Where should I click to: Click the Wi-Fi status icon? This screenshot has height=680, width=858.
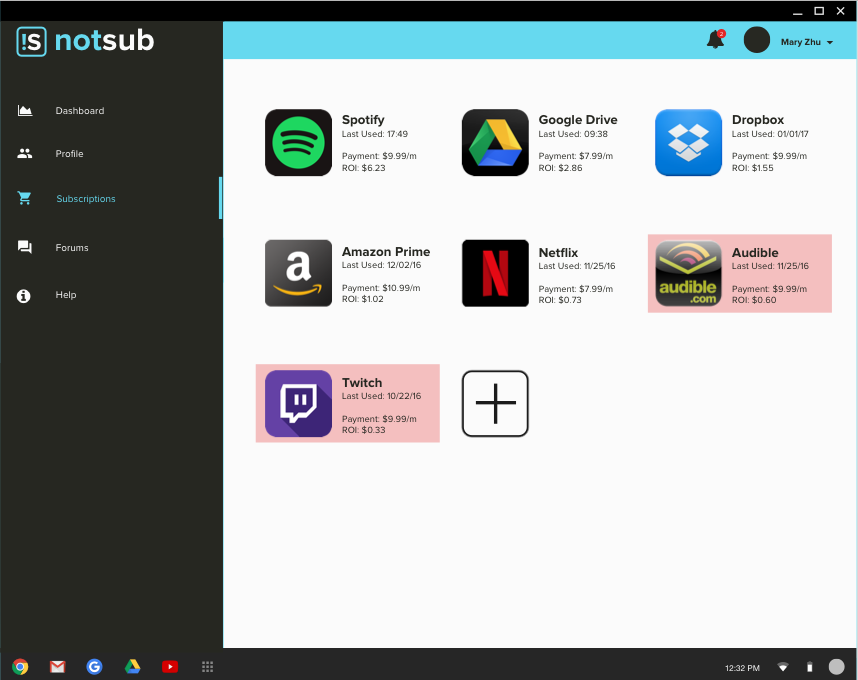point(783,667)
